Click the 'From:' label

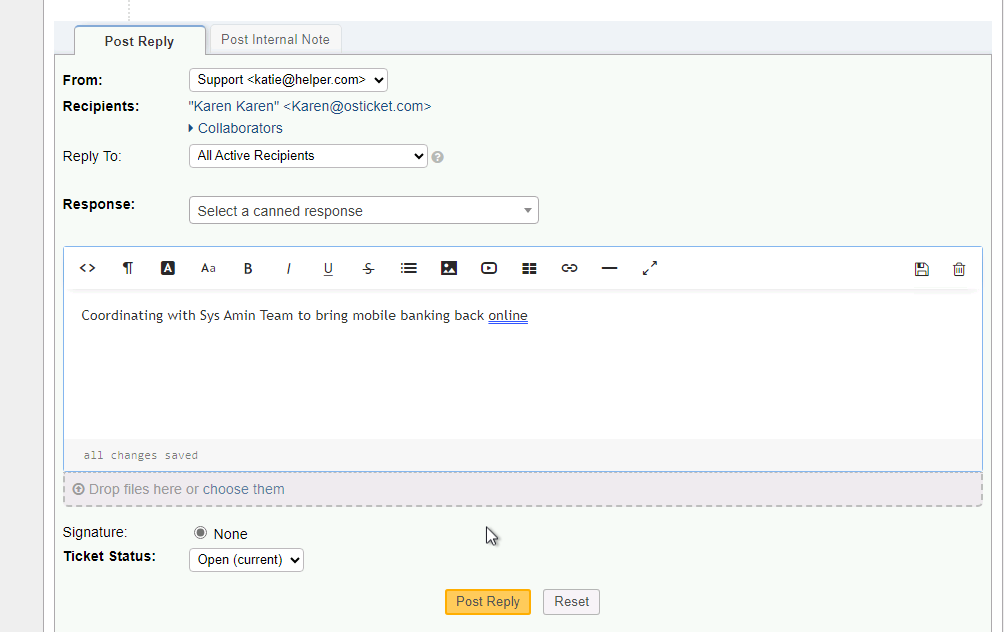83,80
